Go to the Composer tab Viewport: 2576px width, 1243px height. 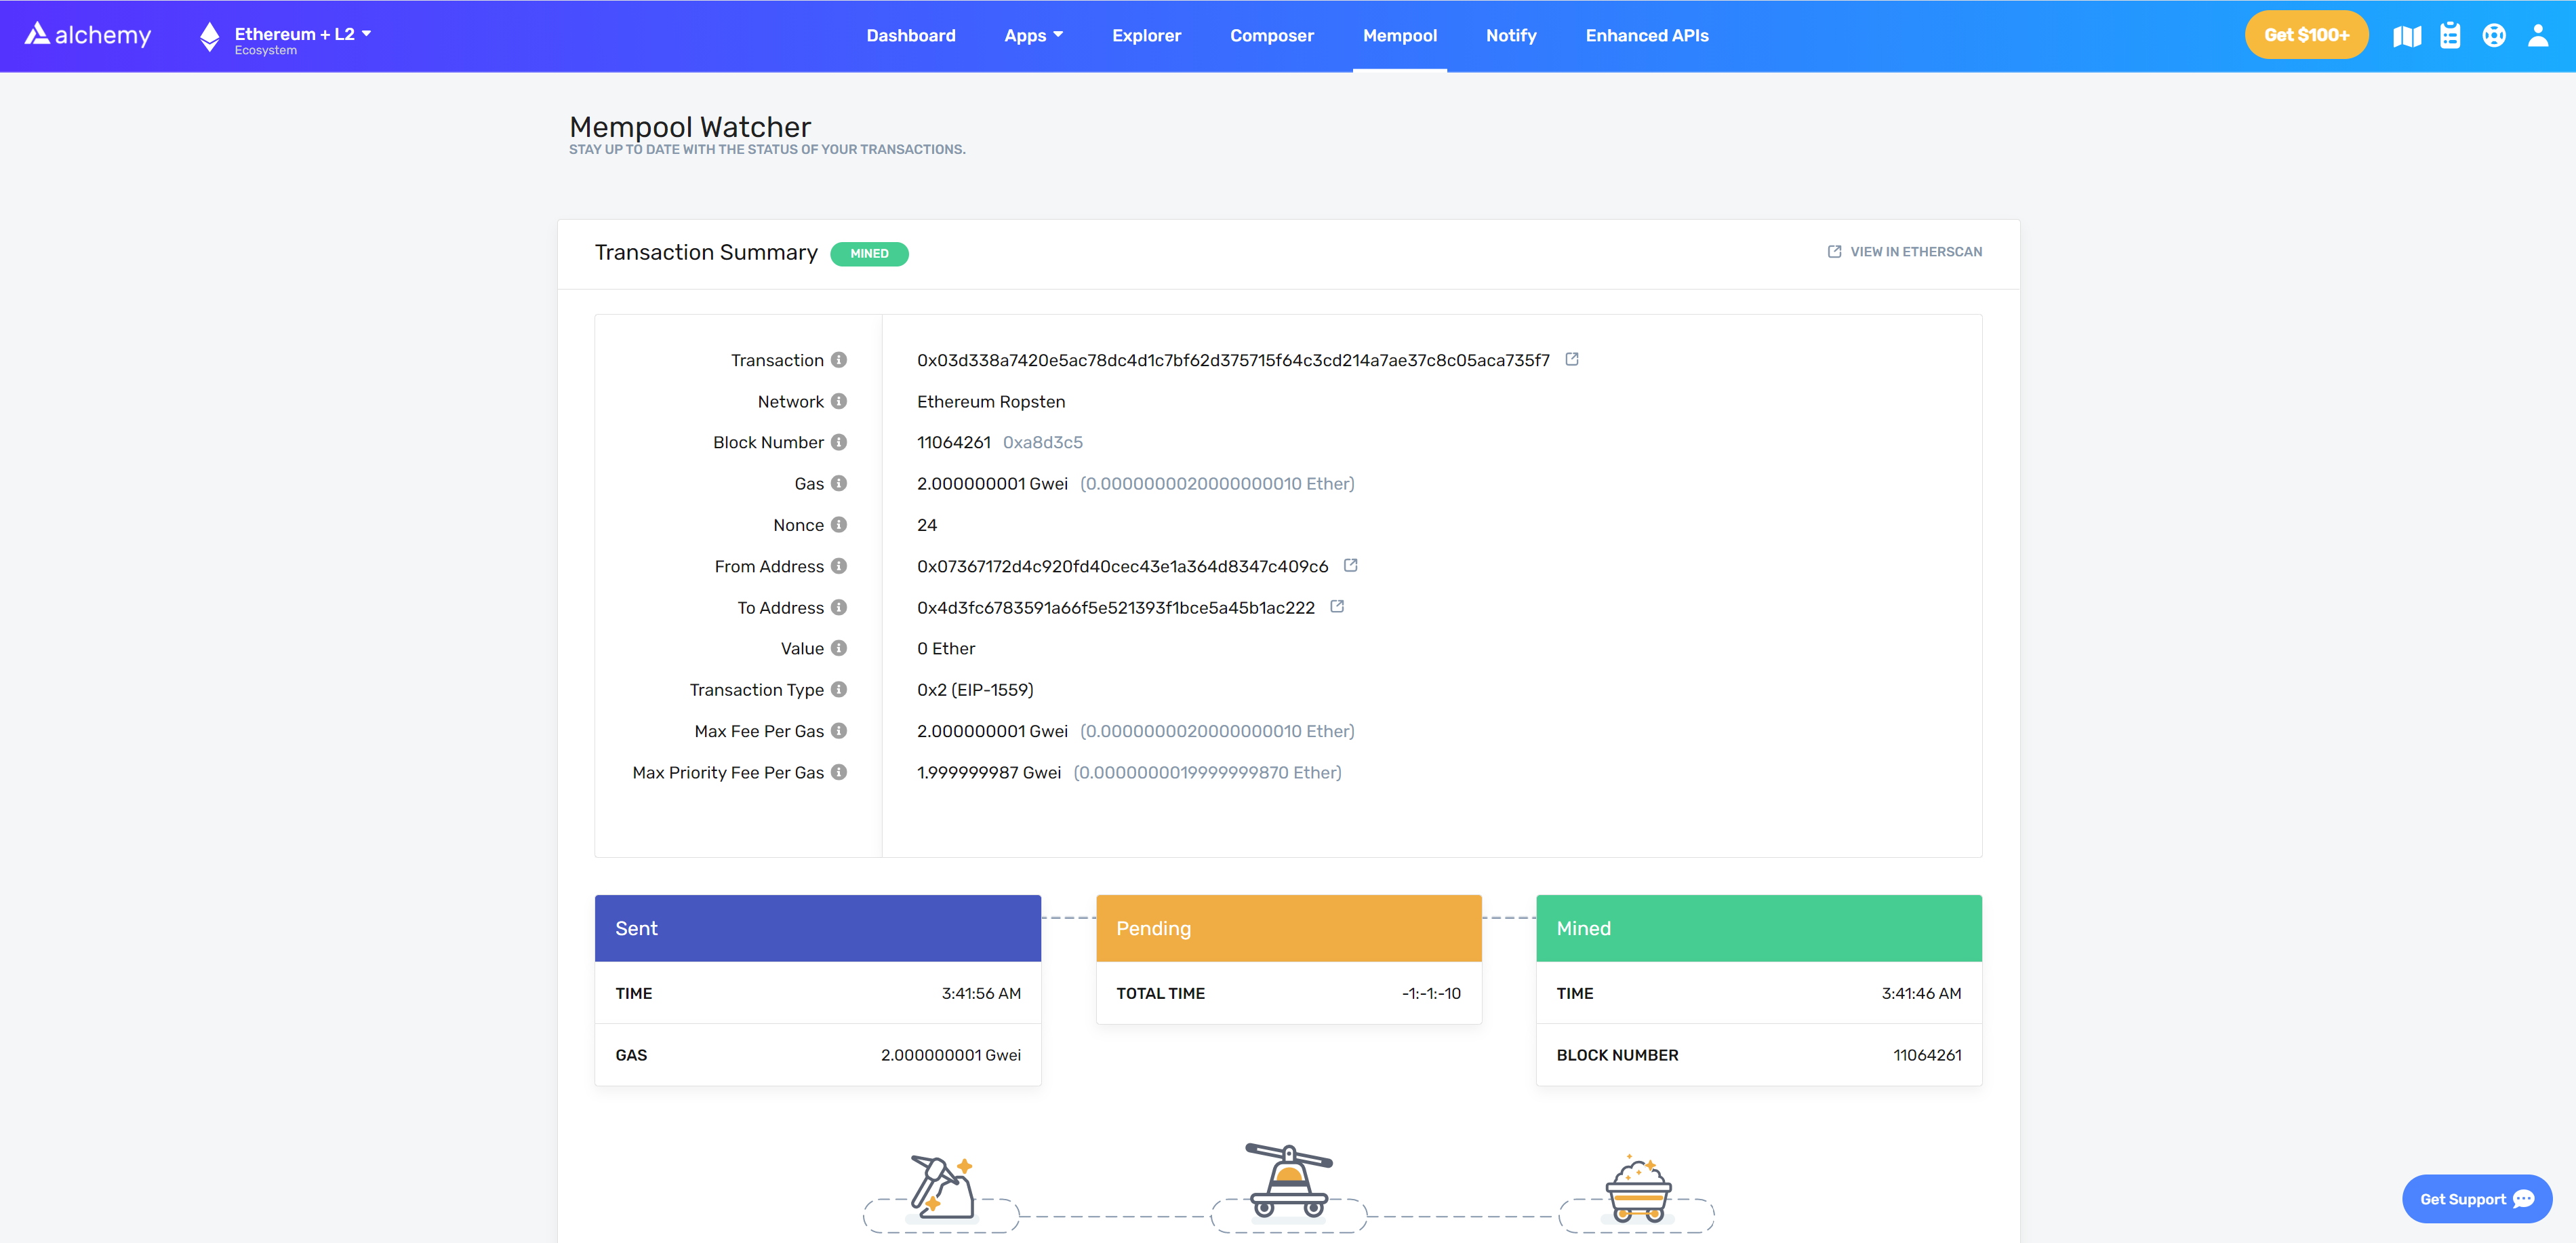coord(1271,36)
